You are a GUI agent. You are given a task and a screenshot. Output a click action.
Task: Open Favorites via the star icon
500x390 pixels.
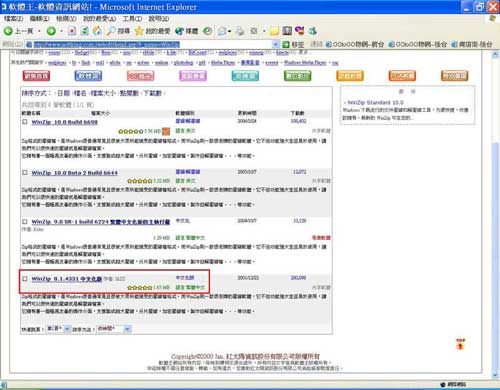(139, 31)
